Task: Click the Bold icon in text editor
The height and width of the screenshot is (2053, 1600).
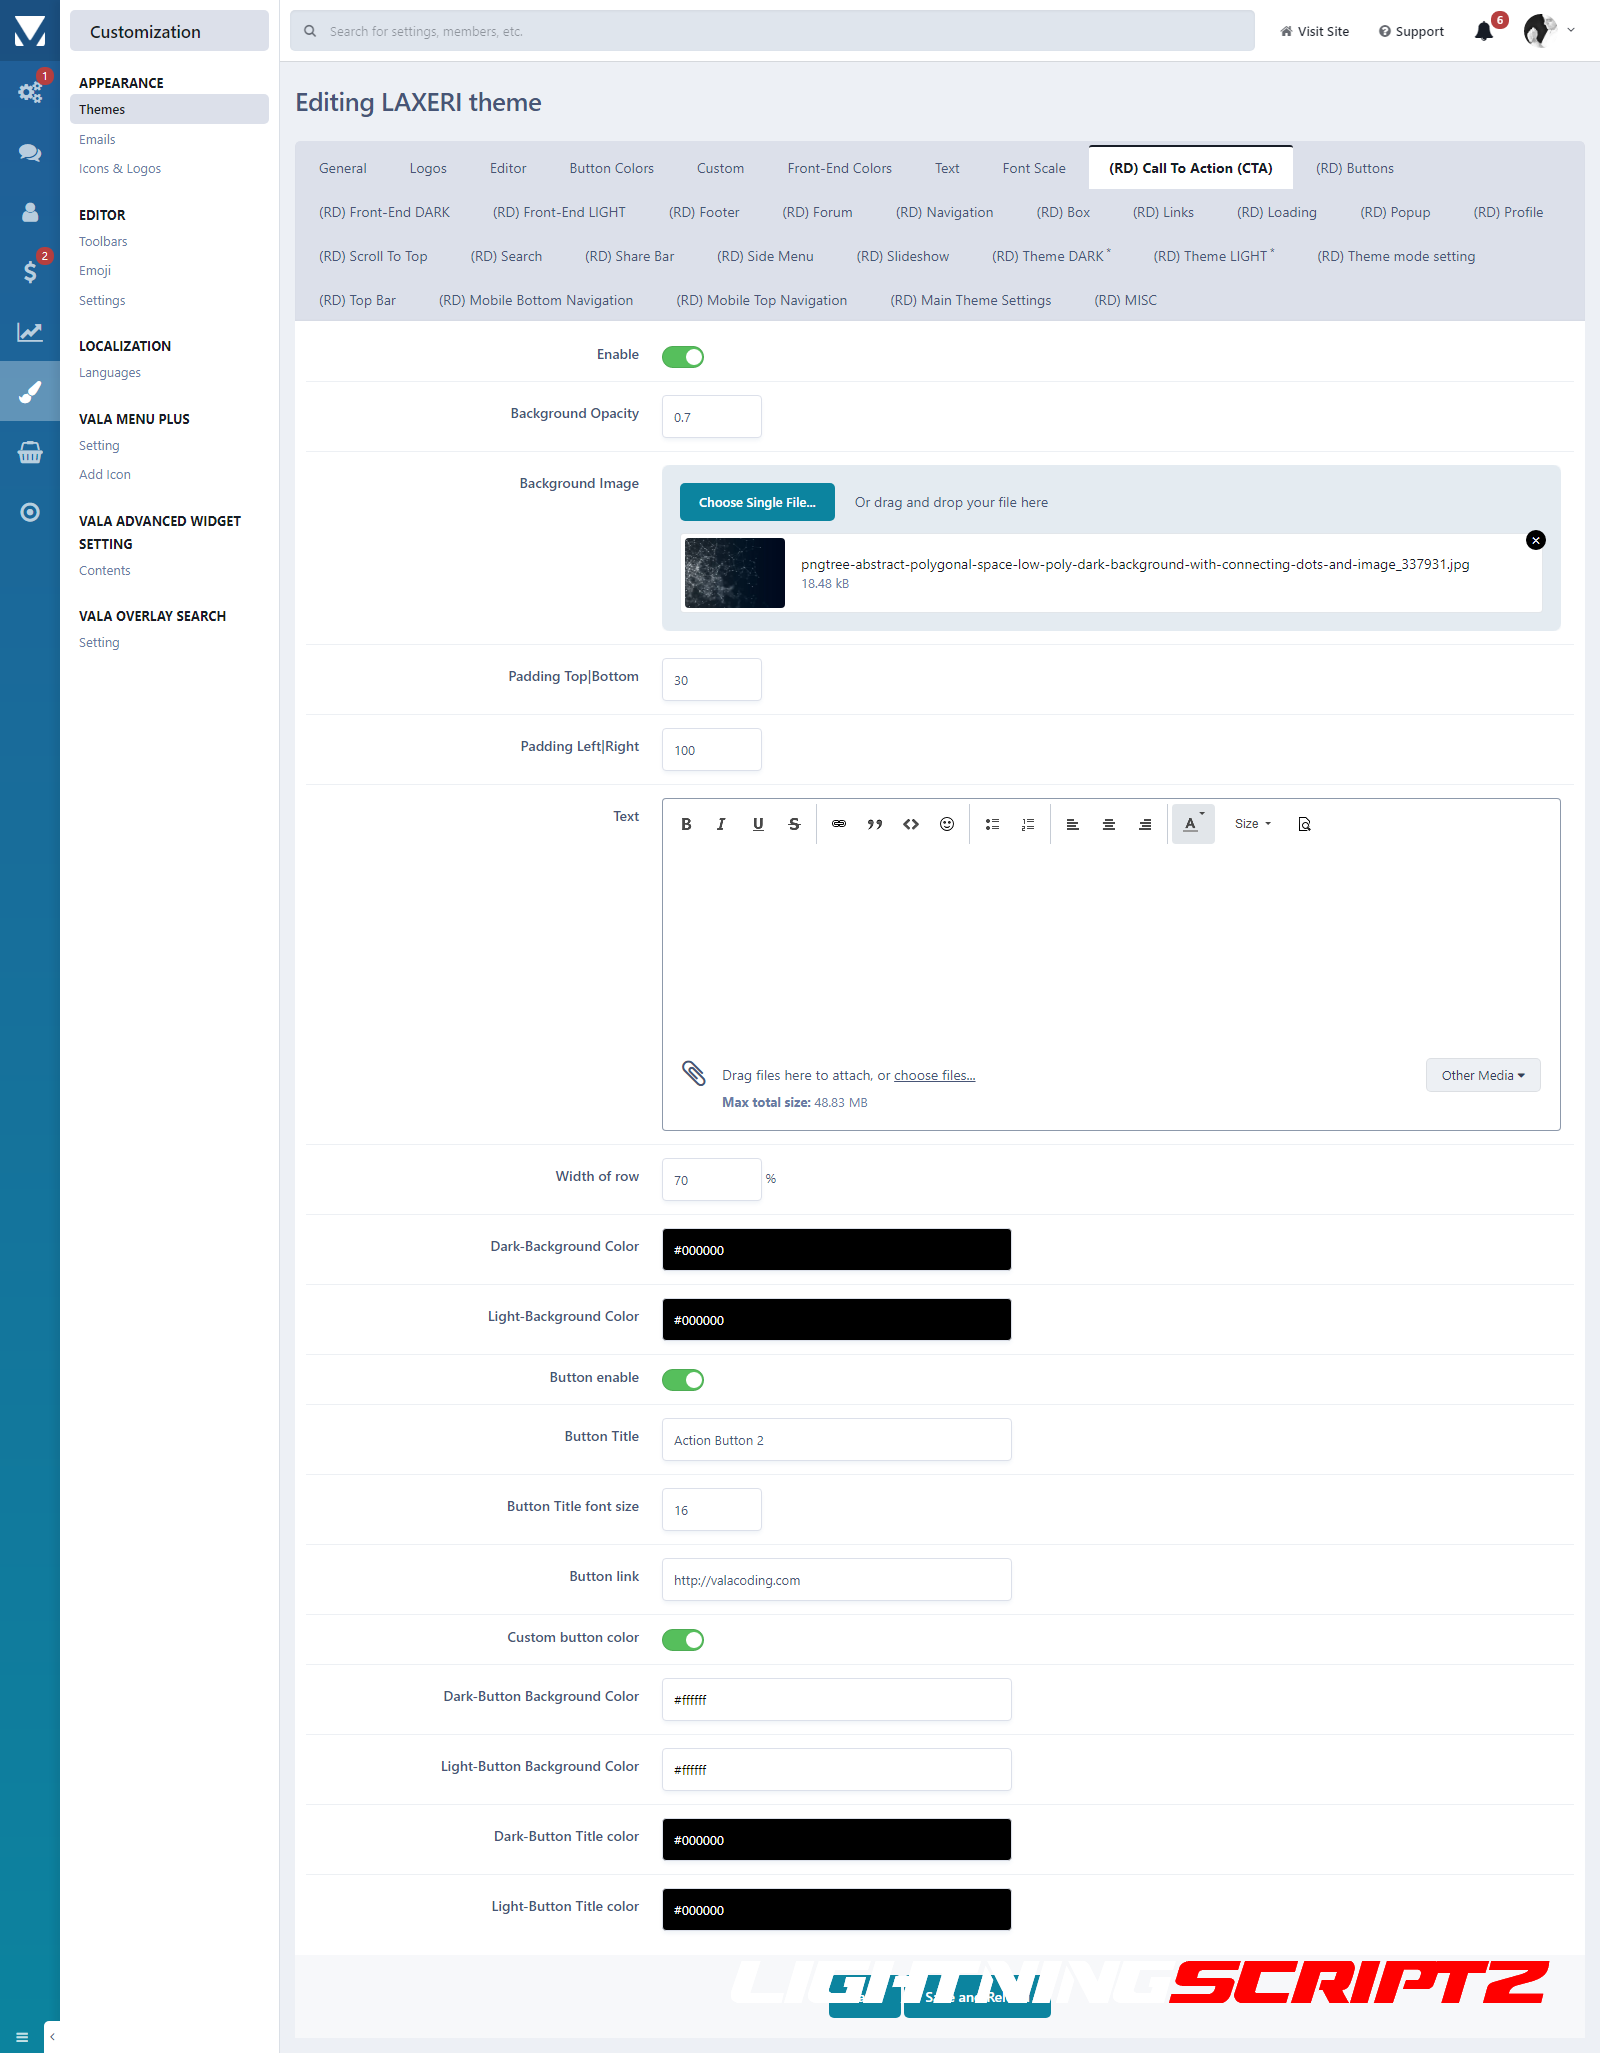Action: click(x=686, y=824)
